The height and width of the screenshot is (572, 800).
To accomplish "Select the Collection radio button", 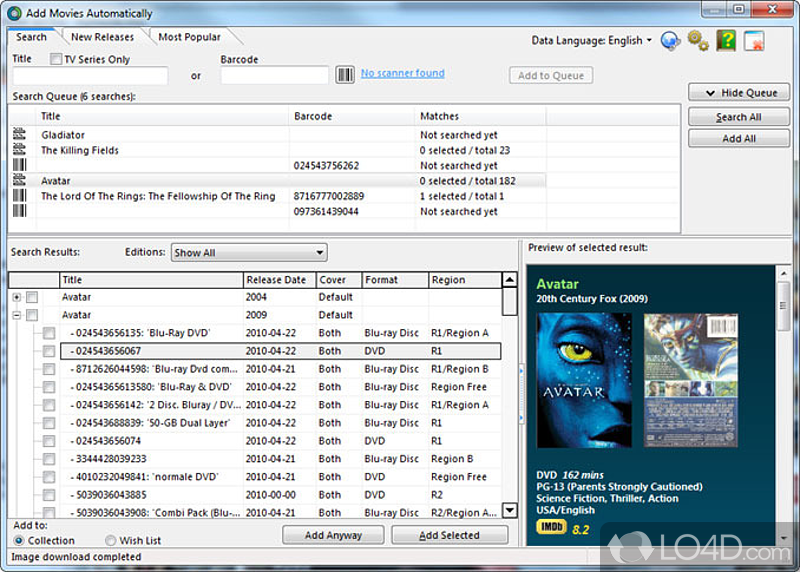I will [x=19, y=540].
